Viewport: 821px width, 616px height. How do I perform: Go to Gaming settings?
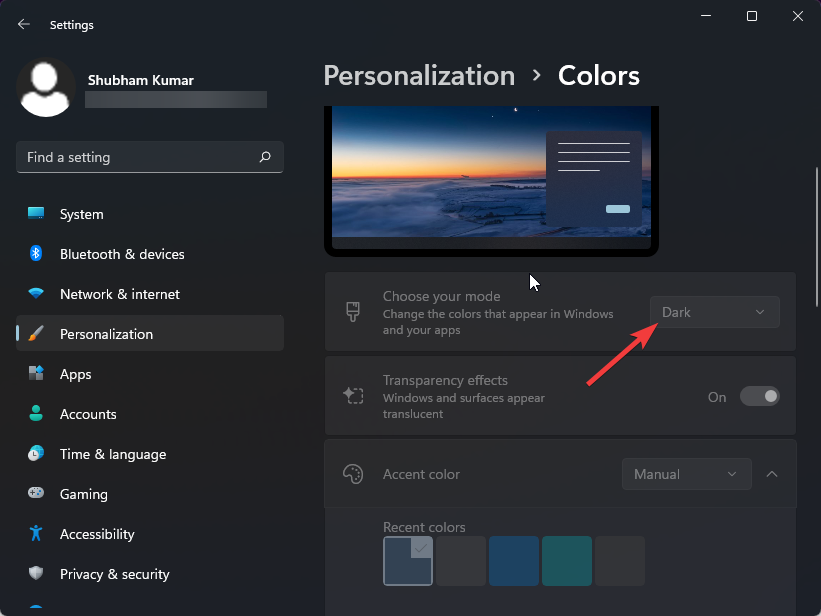pyautogui.click(x=150, y=494)
